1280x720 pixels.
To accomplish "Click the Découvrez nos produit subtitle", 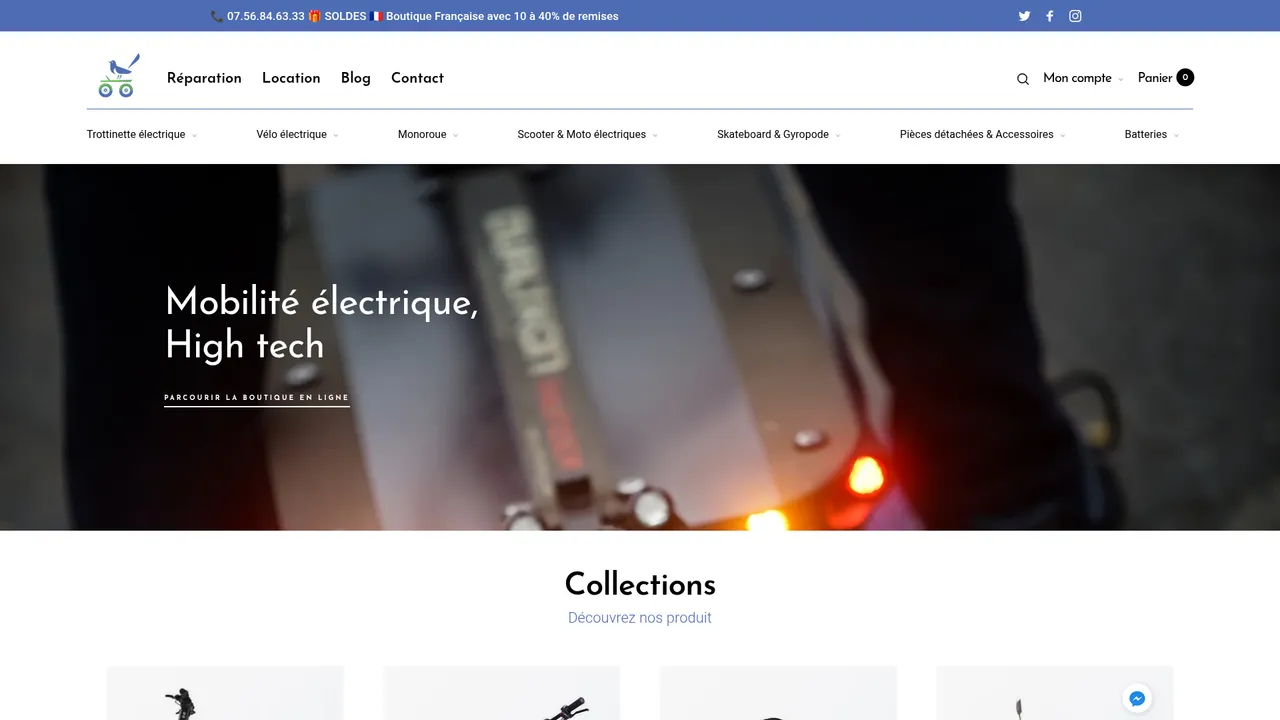I will click(640, 618).
